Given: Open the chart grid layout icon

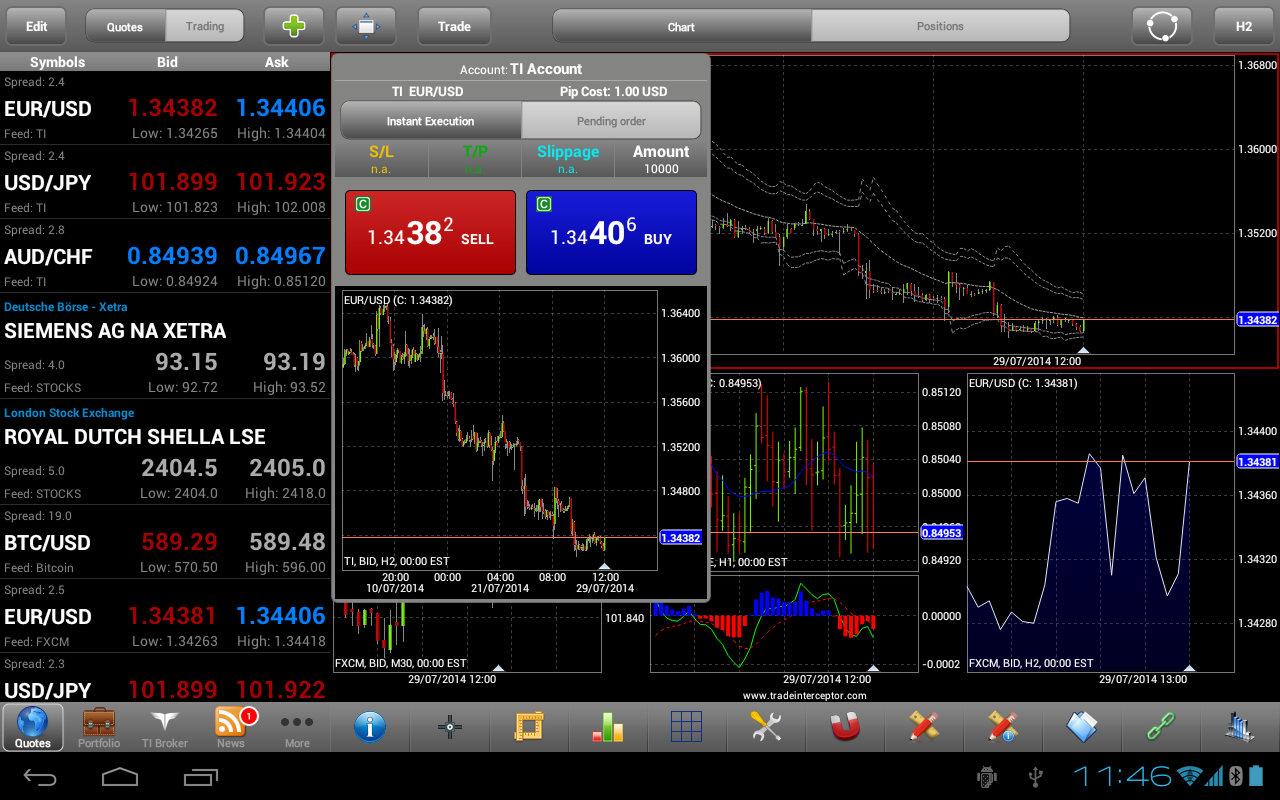Looking at the screenshot, I should click(x=687, y=727).
